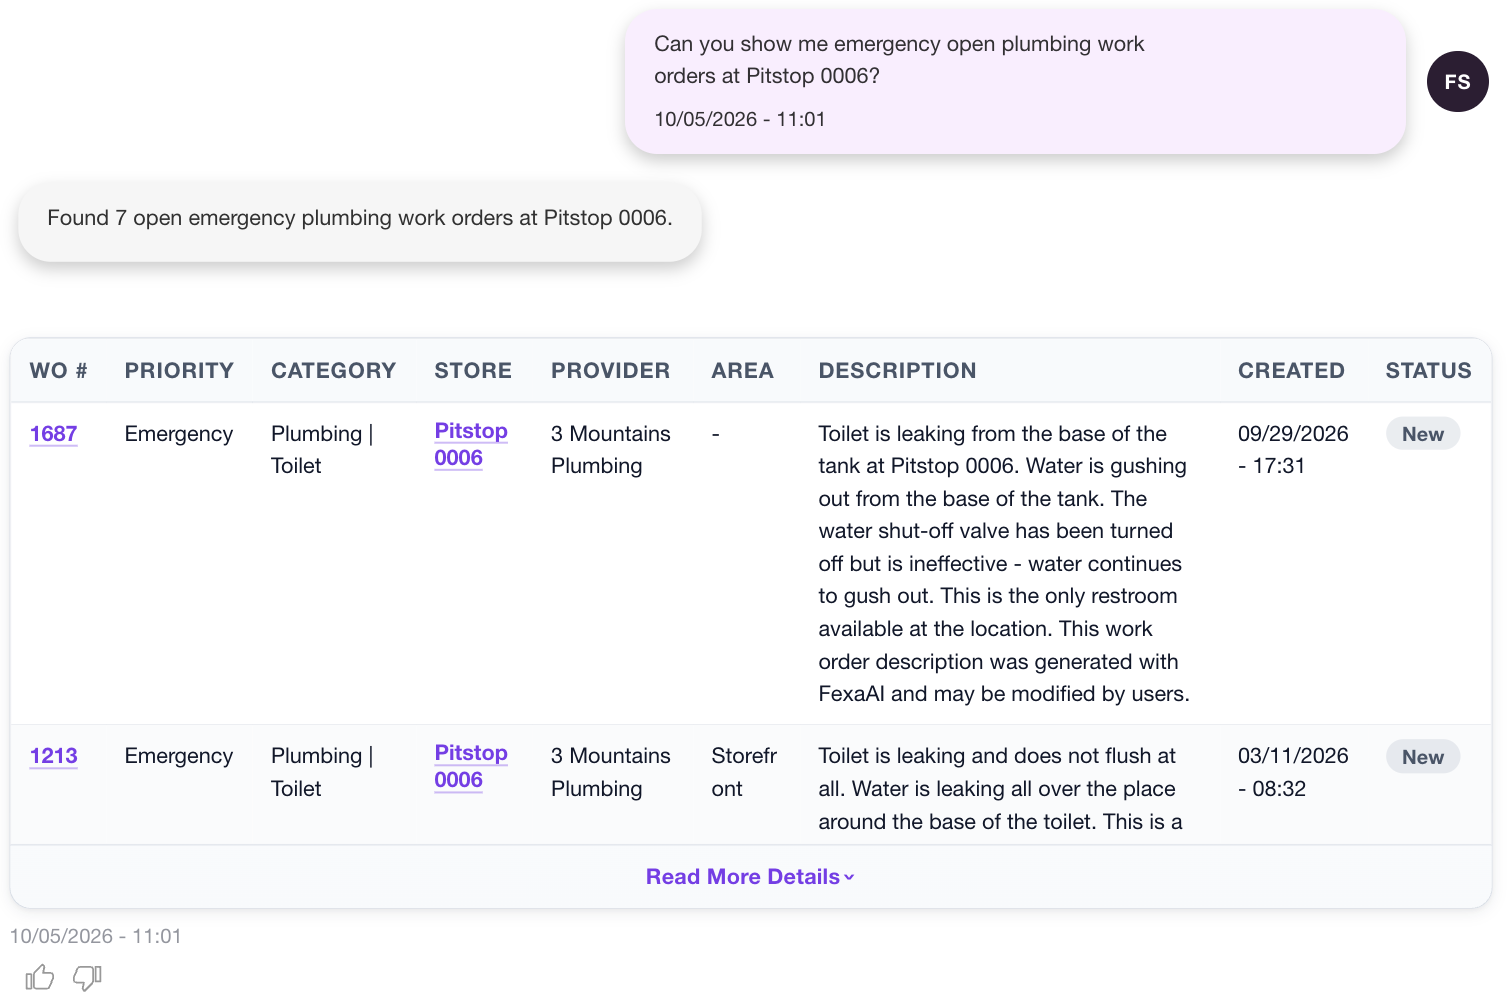Viewport: 1510px width, 1006px height.
Task: Open work order 1687 link
Action: [54, 434]
